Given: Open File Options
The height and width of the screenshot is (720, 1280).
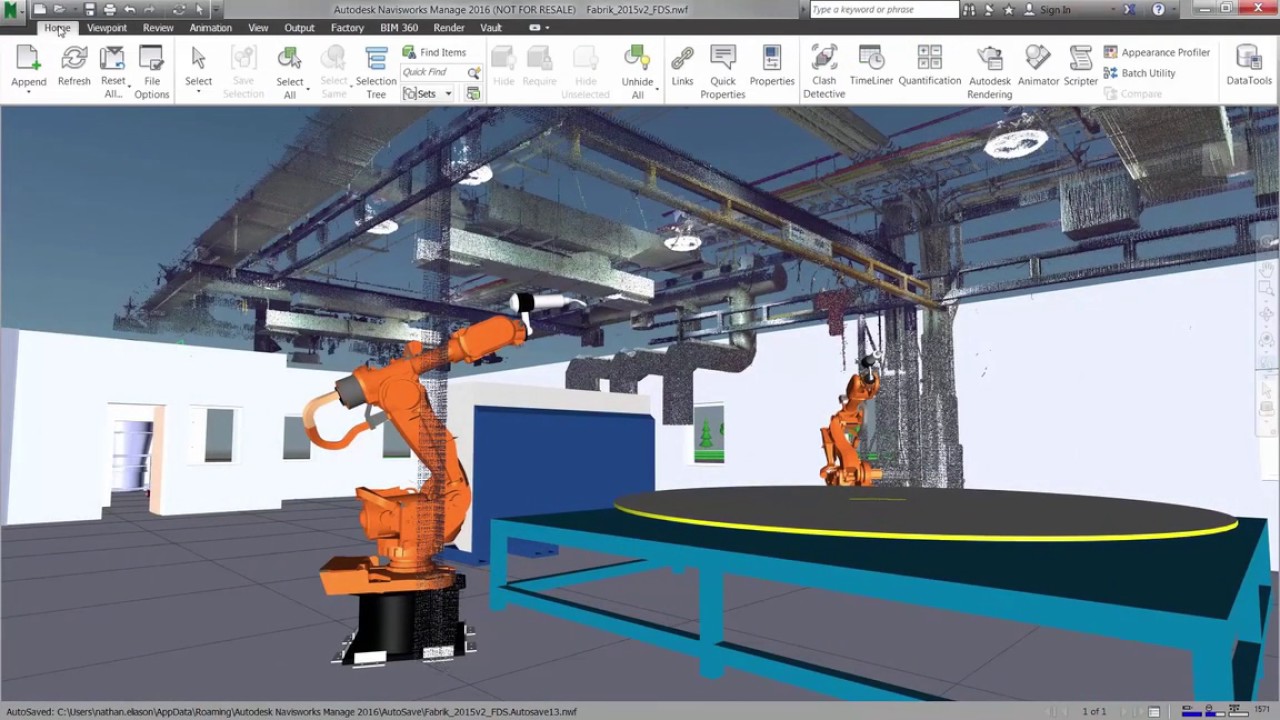Looking at the screenshot, I should pyautogui.click(x=151, y=72).
